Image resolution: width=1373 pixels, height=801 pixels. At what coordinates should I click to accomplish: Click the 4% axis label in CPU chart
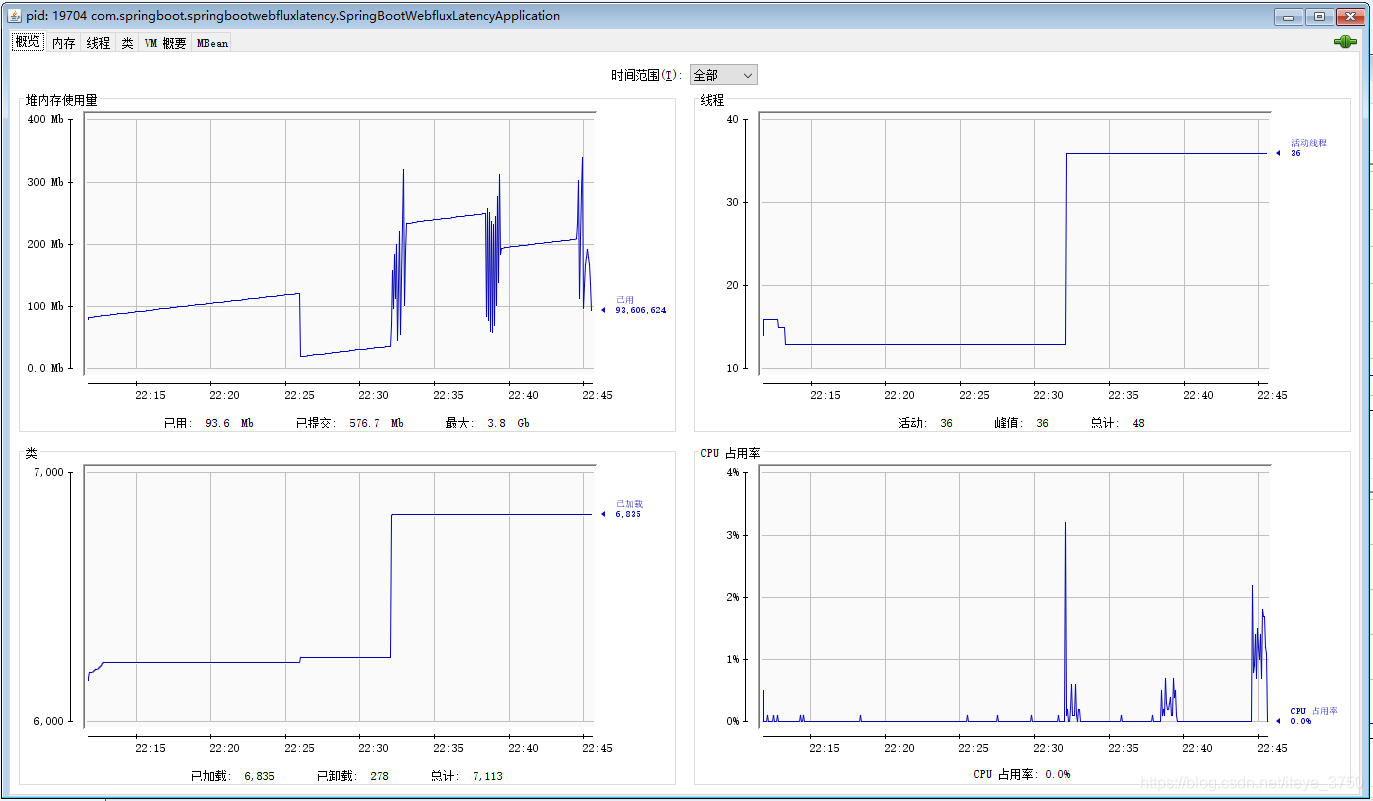[732, 472]
